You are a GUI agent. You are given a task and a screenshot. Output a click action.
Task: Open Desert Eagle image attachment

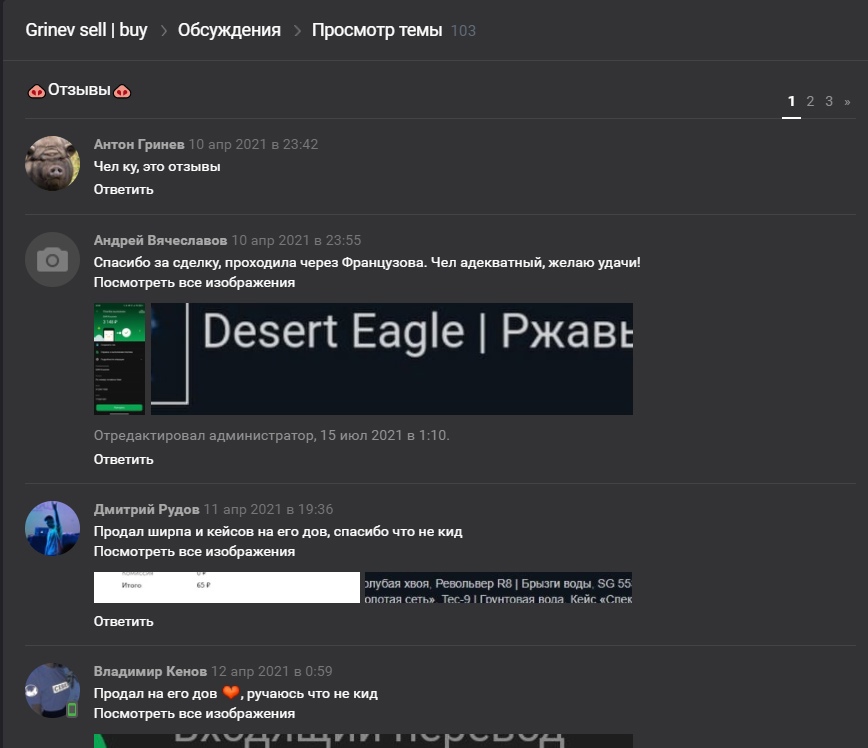[x=392, y=359]
